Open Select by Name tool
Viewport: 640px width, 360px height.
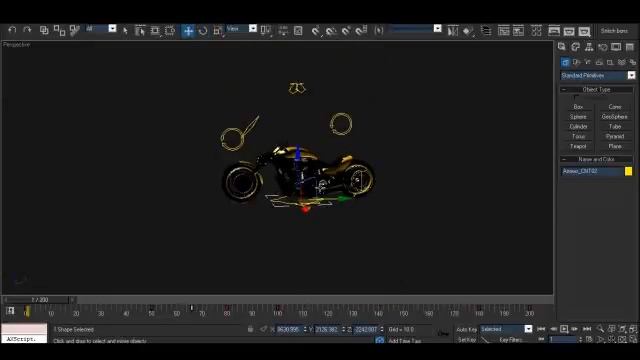[140, 31]
